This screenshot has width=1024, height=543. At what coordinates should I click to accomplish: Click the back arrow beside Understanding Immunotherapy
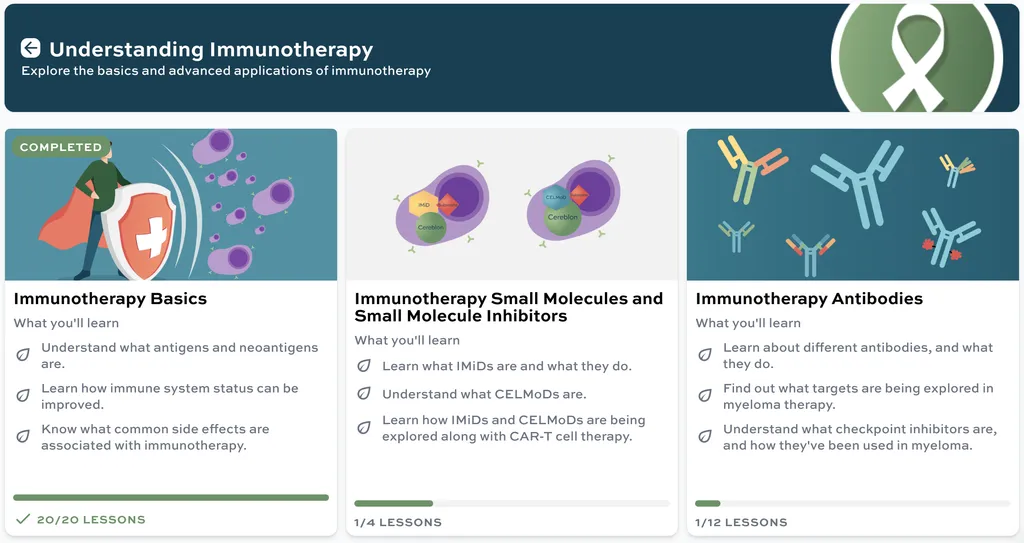[31, 48]
